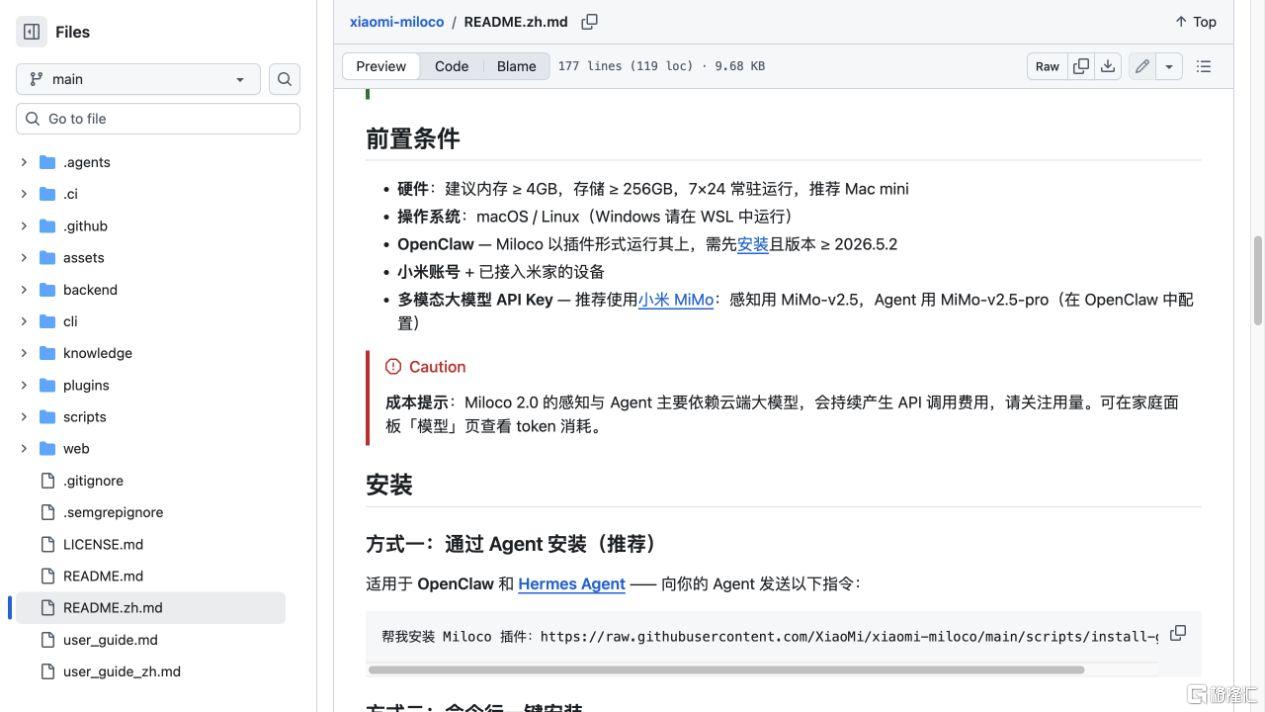Click the plugins folder icon
This screenshot has width=1265, height=712.
point(47,385)
